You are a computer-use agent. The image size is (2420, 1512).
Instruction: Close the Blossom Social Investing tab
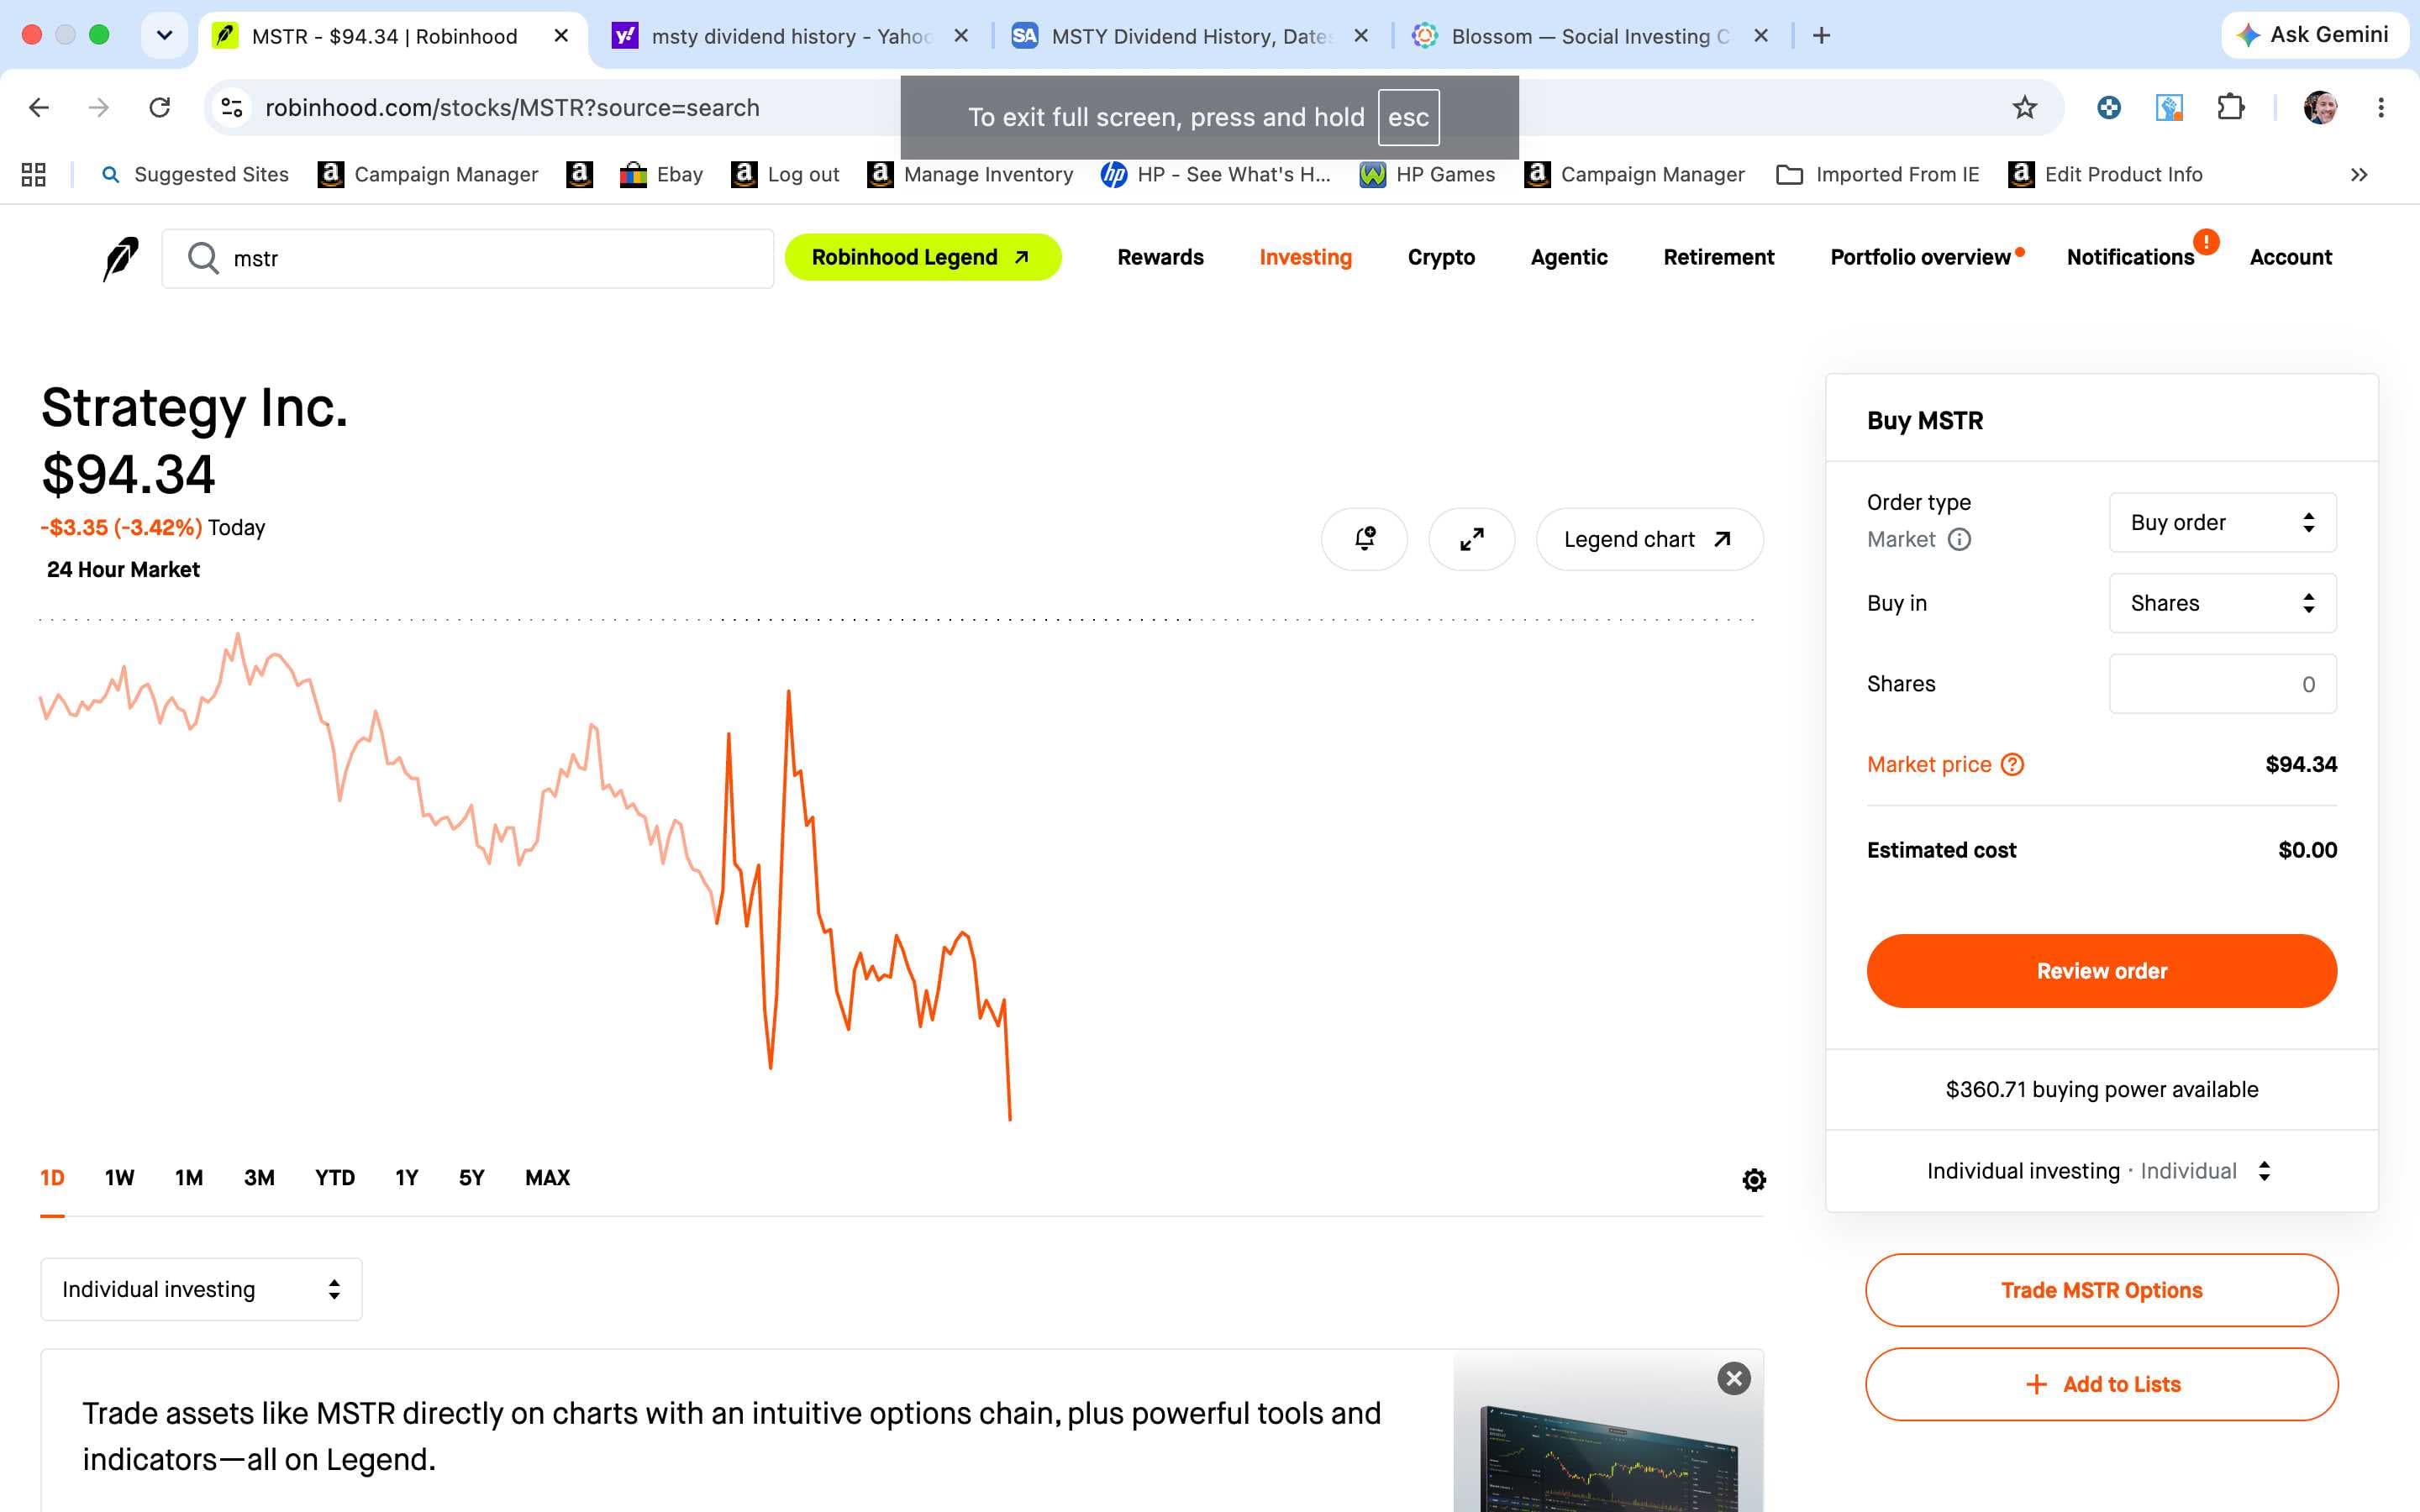pos(1761,36)
